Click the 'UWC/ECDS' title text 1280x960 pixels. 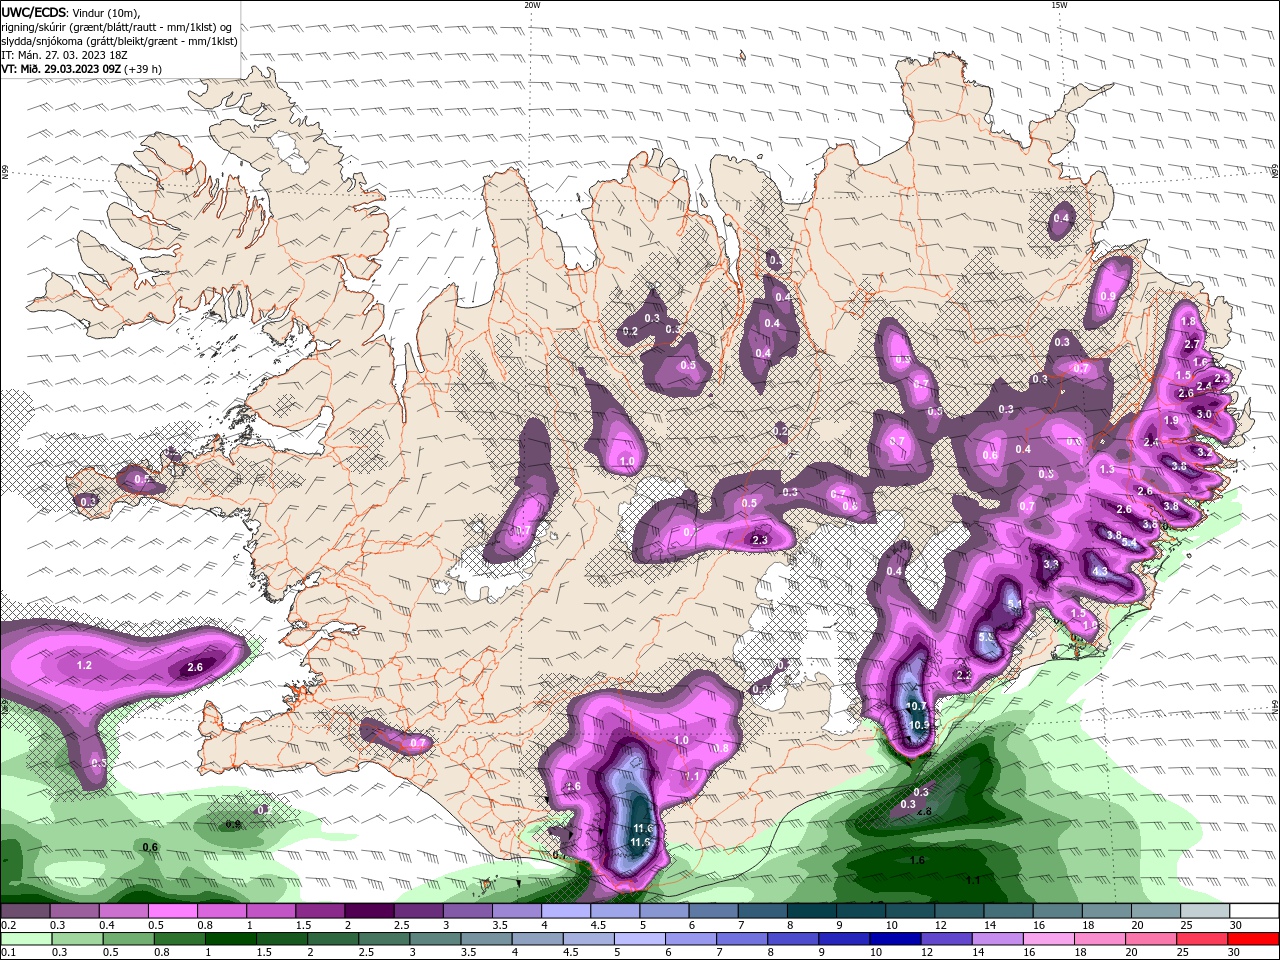[34, 12]
